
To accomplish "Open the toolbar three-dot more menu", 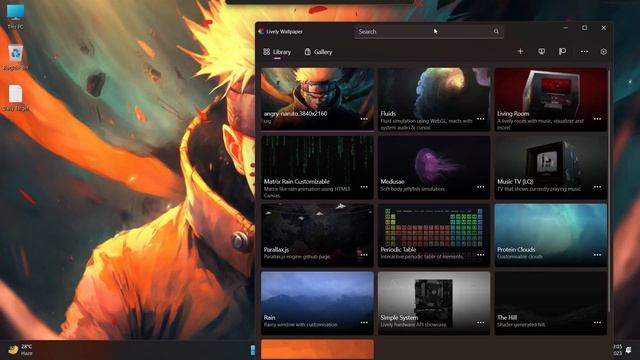I will tap(584, 51).
